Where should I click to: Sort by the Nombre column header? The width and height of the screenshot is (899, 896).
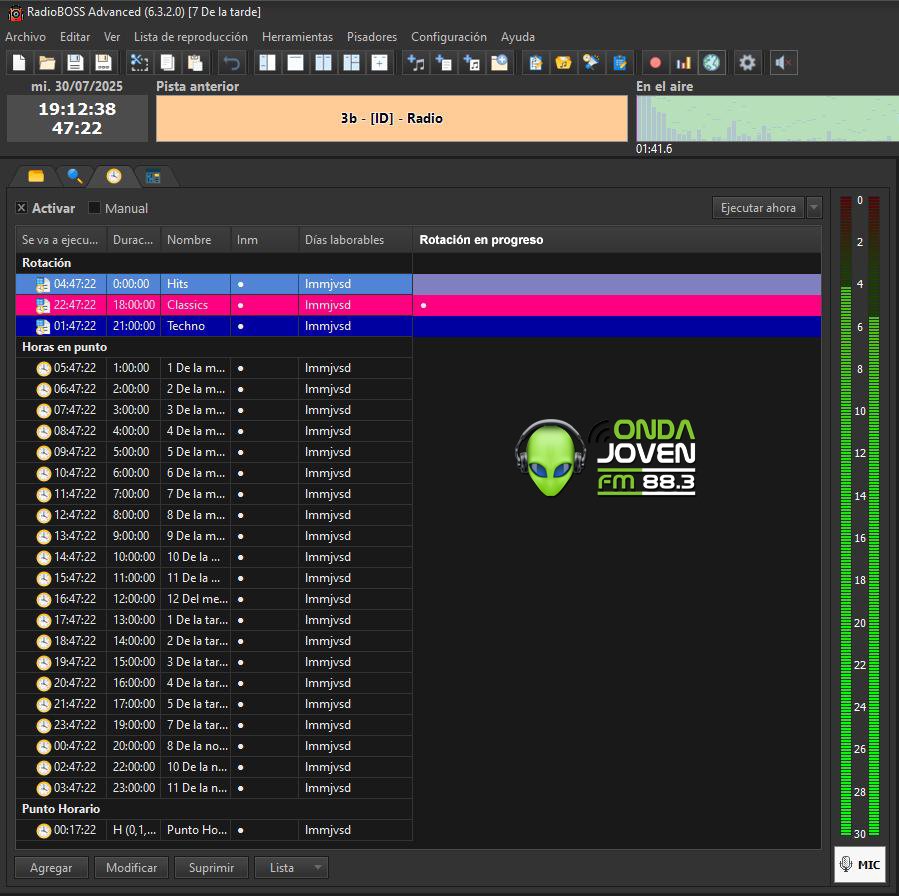coord(196,240)
